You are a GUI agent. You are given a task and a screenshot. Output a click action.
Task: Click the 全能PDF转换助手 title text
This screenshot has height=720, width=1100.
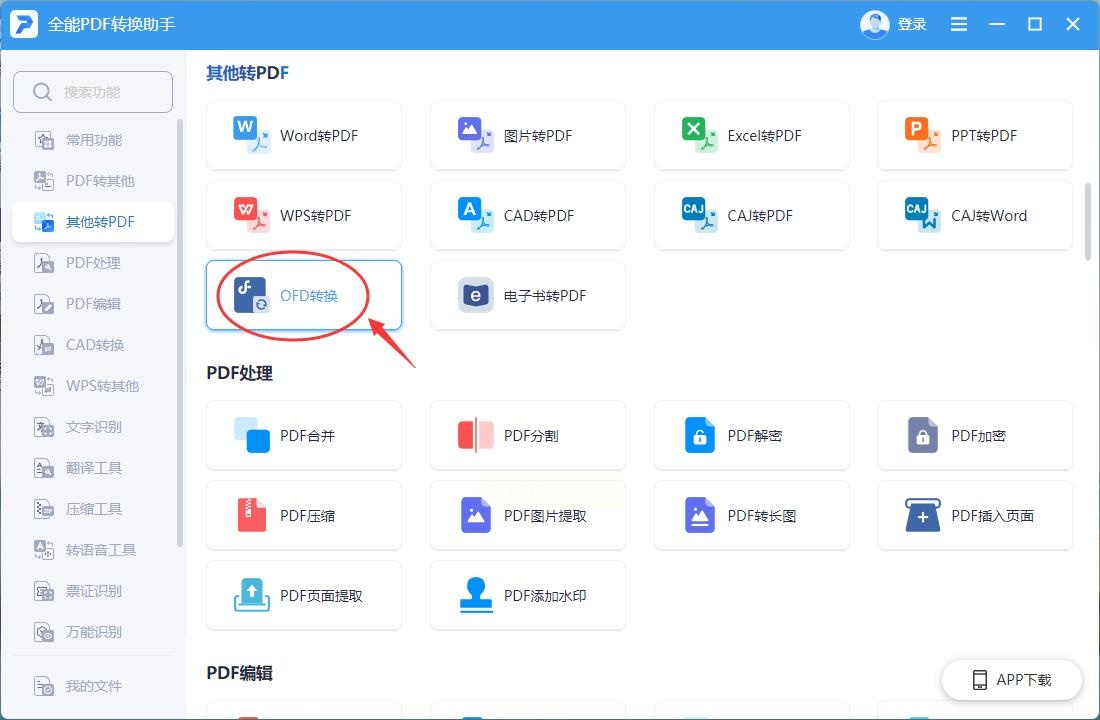click(x=112, y=25)
